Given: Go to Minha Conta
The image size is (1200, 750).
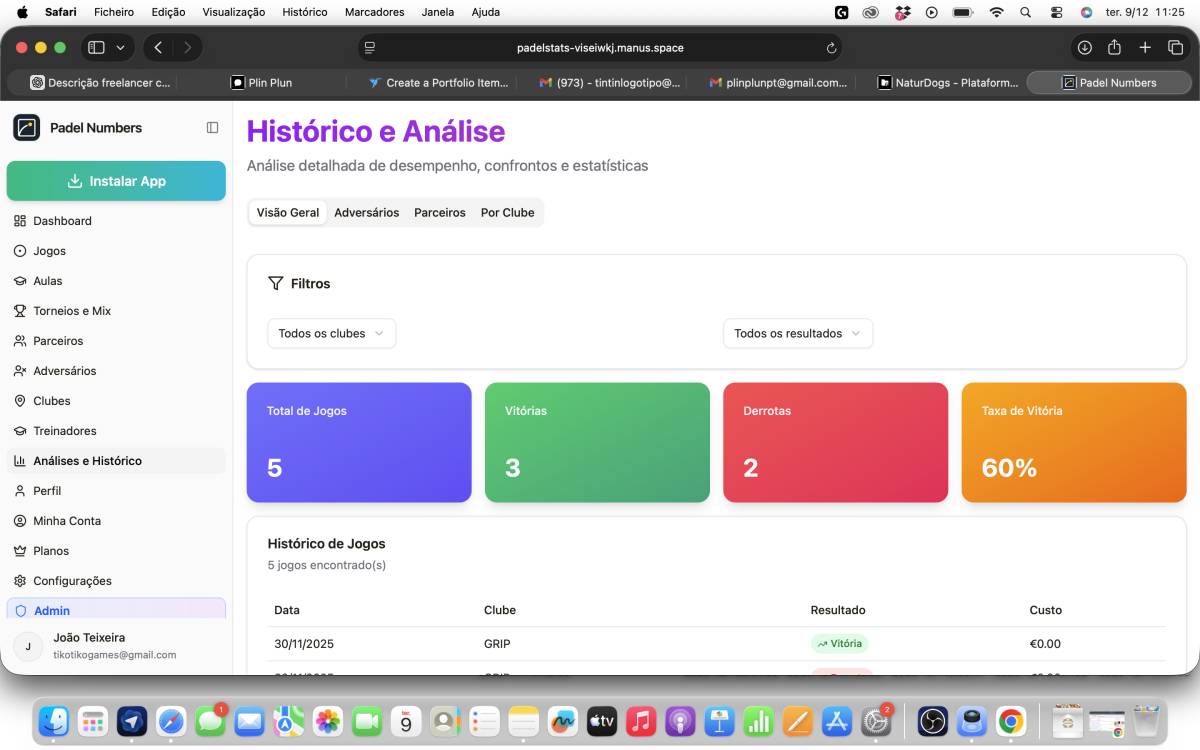Looking at the screenshot, I should click(x=116, y=521).
